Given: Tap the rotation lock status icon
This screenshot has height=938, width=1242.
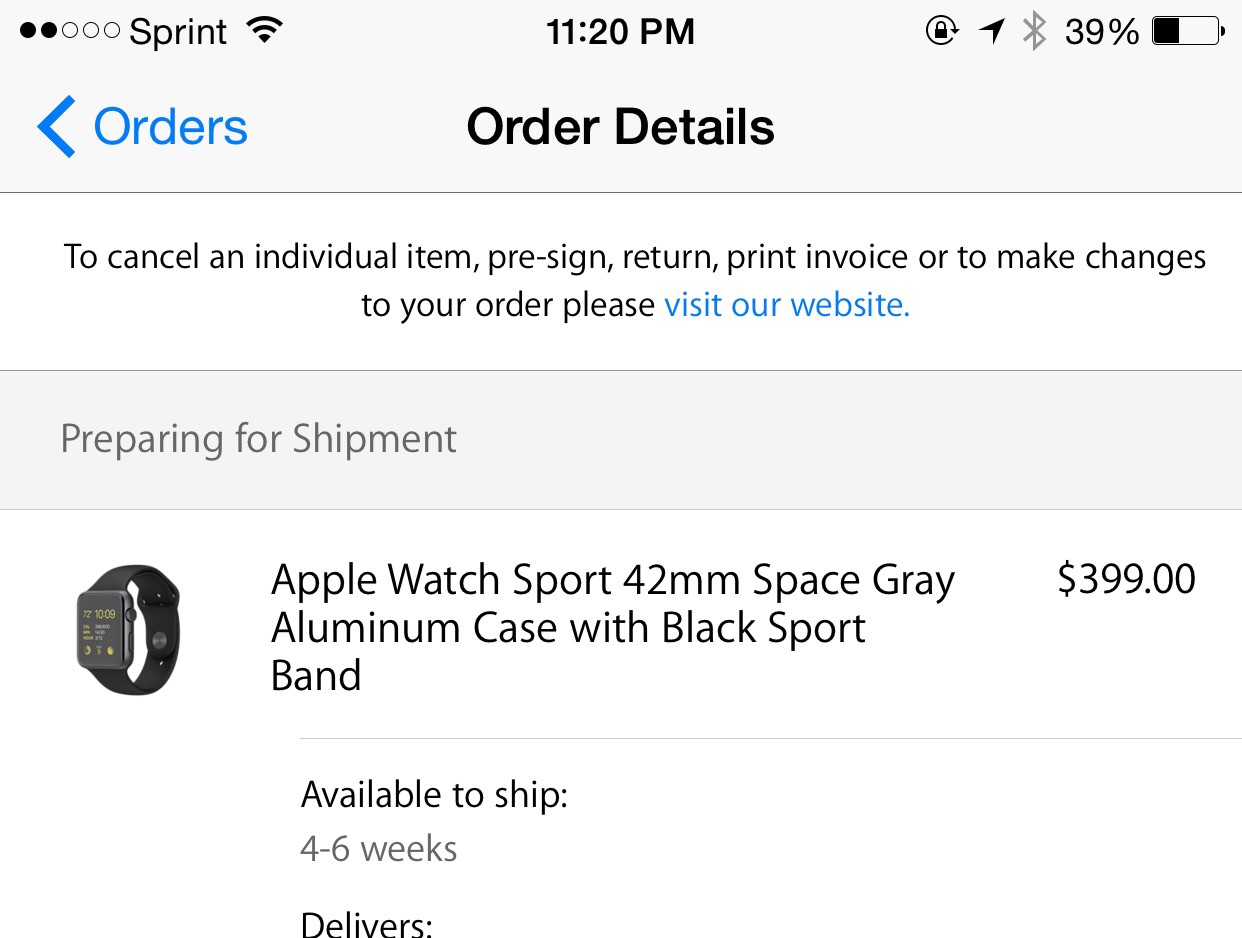Looking at the screenshot, I should (x=941, y=32).
